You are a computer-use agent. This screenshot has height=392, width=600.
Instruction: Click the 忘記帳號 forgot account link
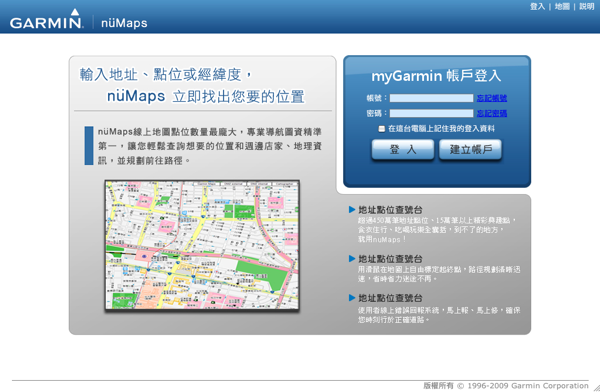(x=492, y=98)
